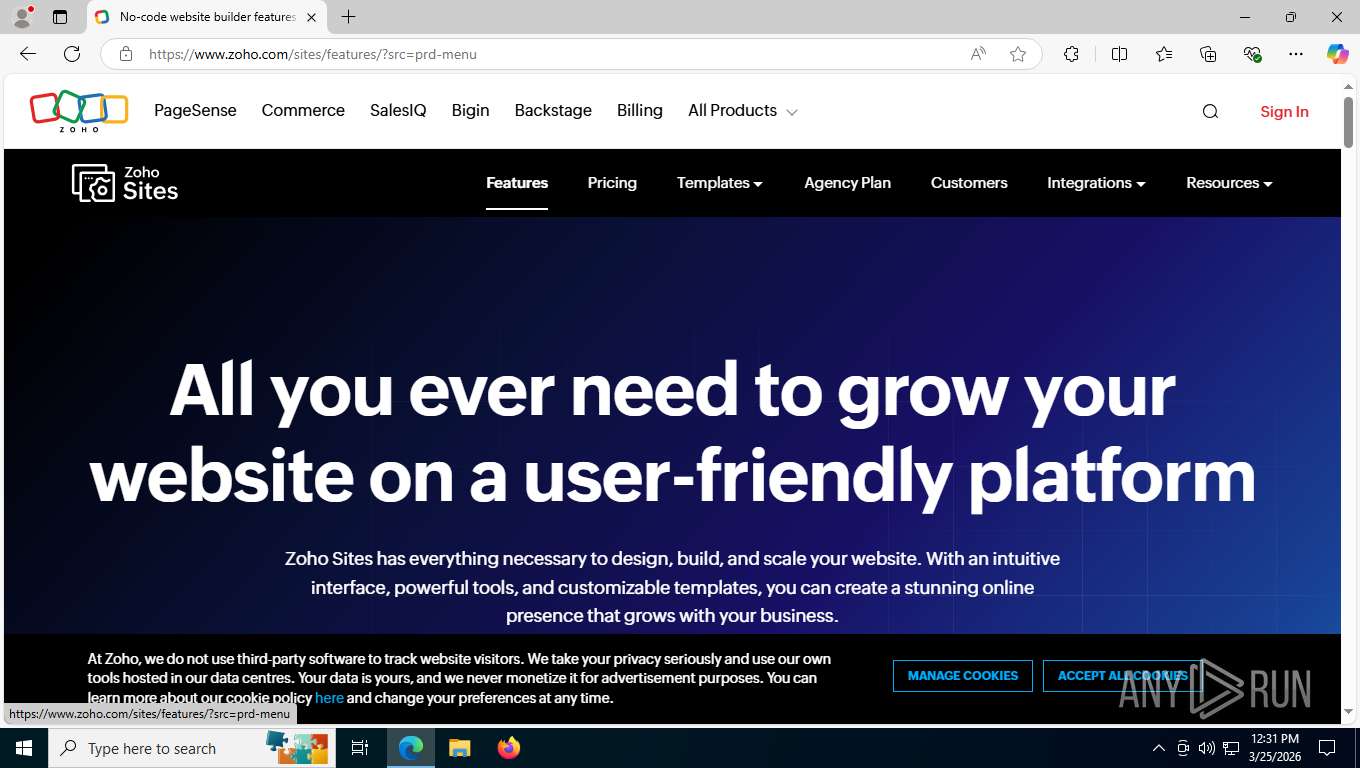Viewport: 1360px width, 768px height.
Task: Open SalesIQ product link
Action: (398, 110)
